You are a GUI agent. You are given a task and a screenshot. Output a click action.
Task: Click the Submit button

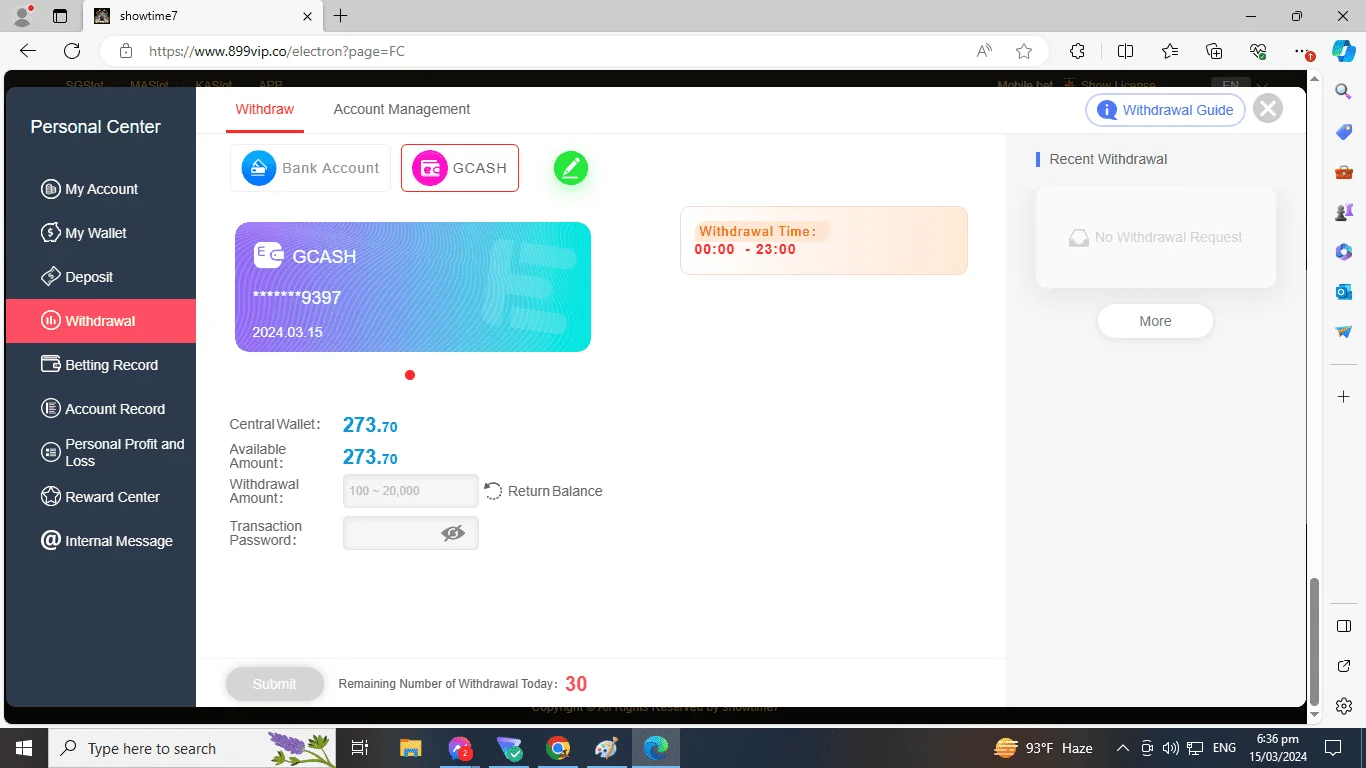click(275, 684)
